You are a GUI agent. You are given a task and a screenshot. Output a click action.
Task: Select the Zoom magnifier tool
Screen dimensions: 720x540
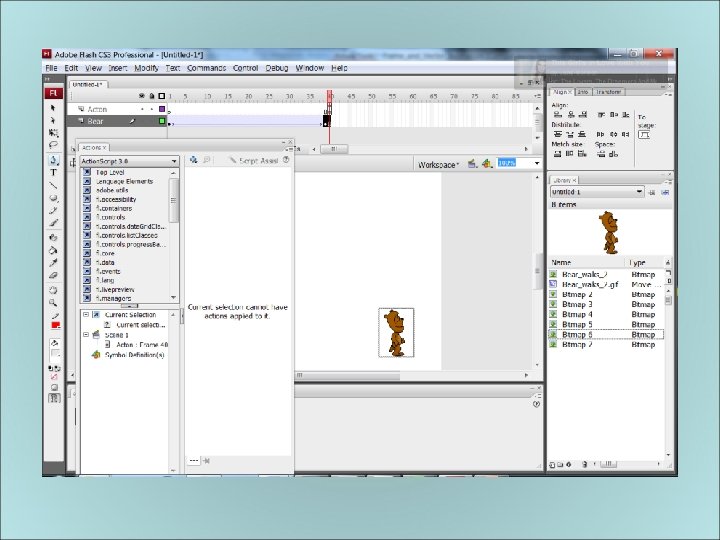53,303
